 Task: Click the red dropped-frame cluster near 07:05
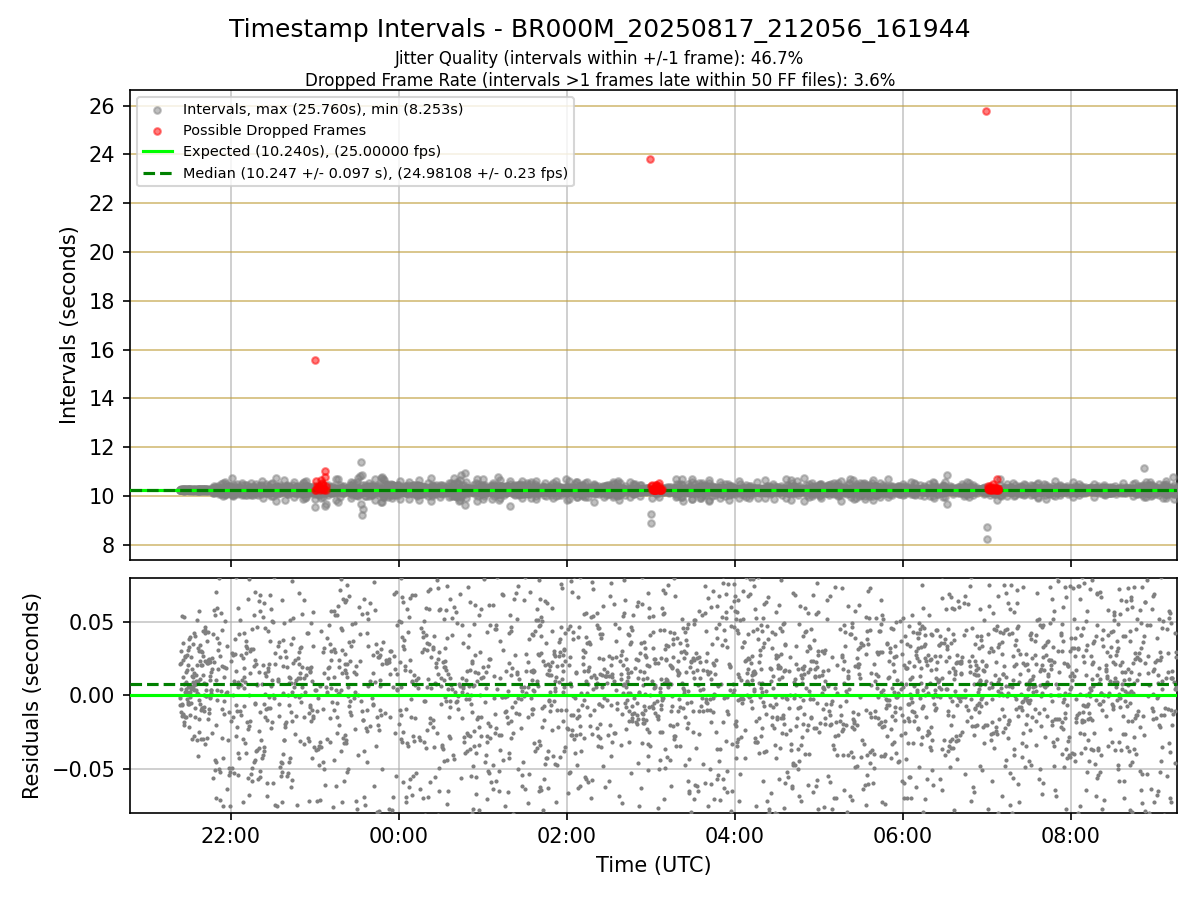(x=993, y=488)
